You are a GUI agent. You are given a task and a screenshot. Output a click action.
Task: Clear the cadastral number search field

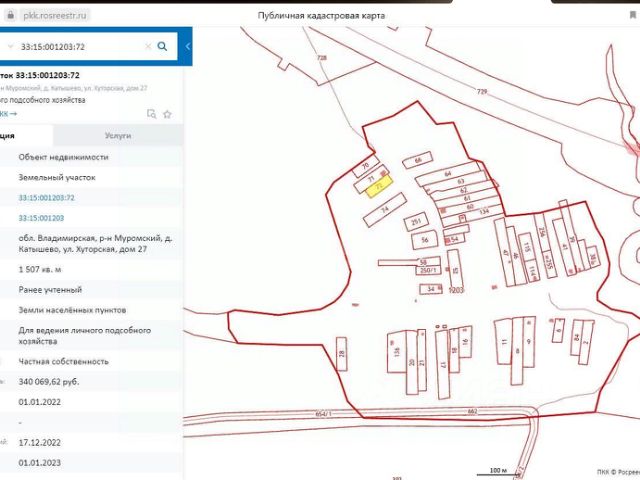(x=148, y=47)
